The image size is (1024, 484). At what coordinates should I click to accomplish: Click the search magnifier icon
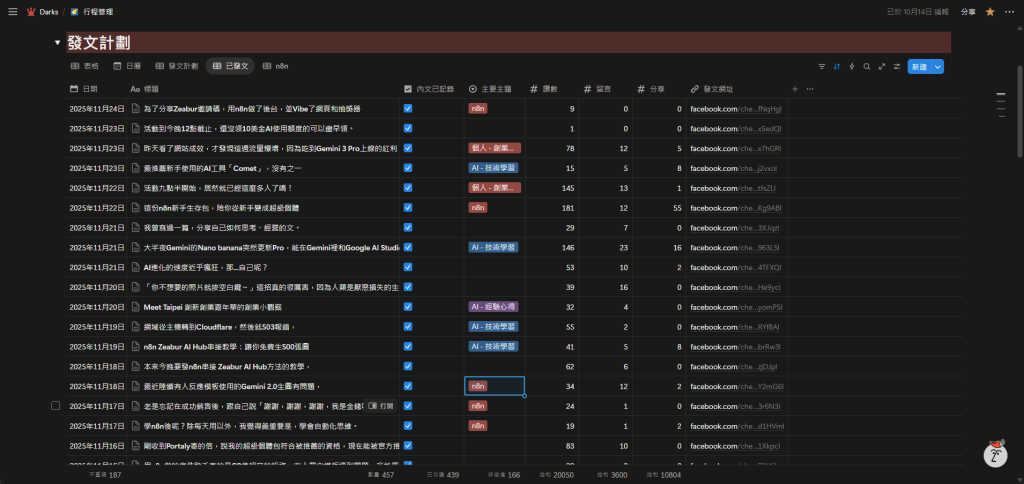(x=867, y=66)
